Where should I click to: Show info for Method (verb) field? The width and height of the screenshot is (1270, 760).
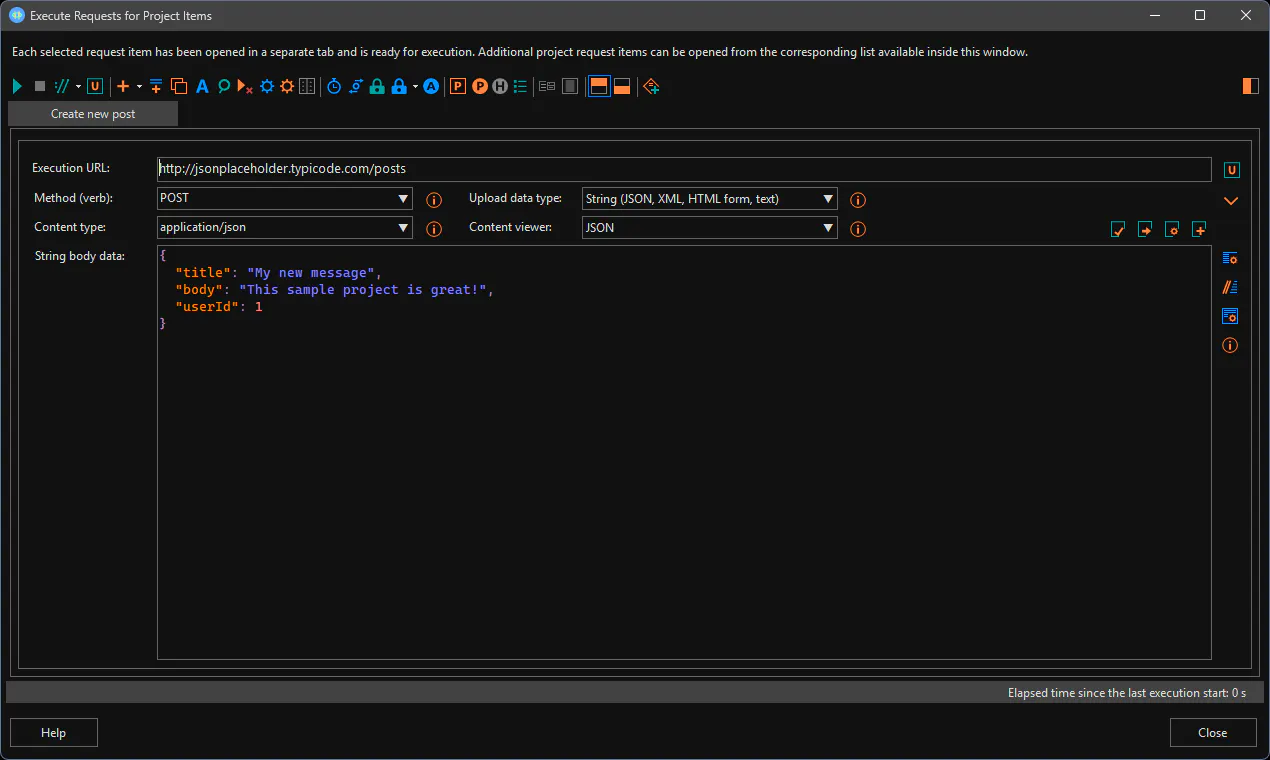click(x=434, y=200)
